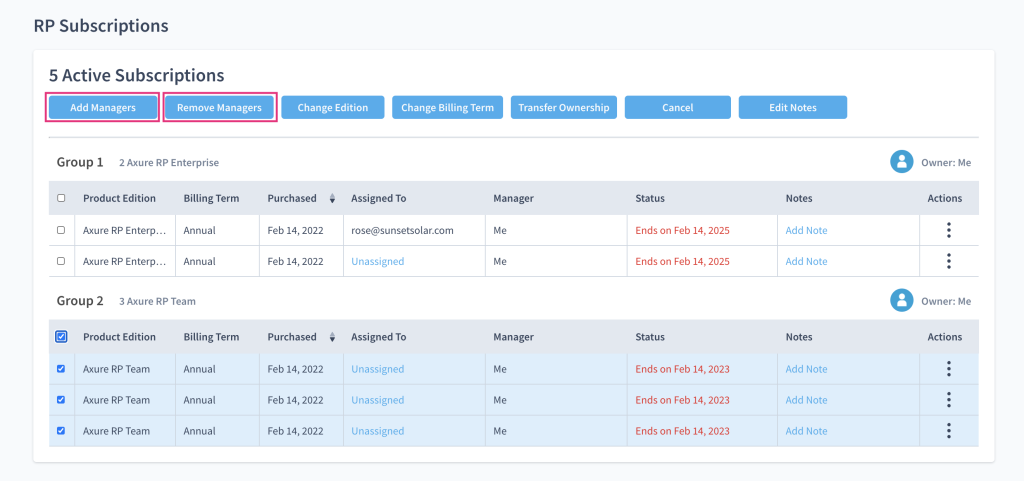Click the Edit Notes button
Screen dimensions: 1024x481
pyautogui.click(x=792, y=108)
